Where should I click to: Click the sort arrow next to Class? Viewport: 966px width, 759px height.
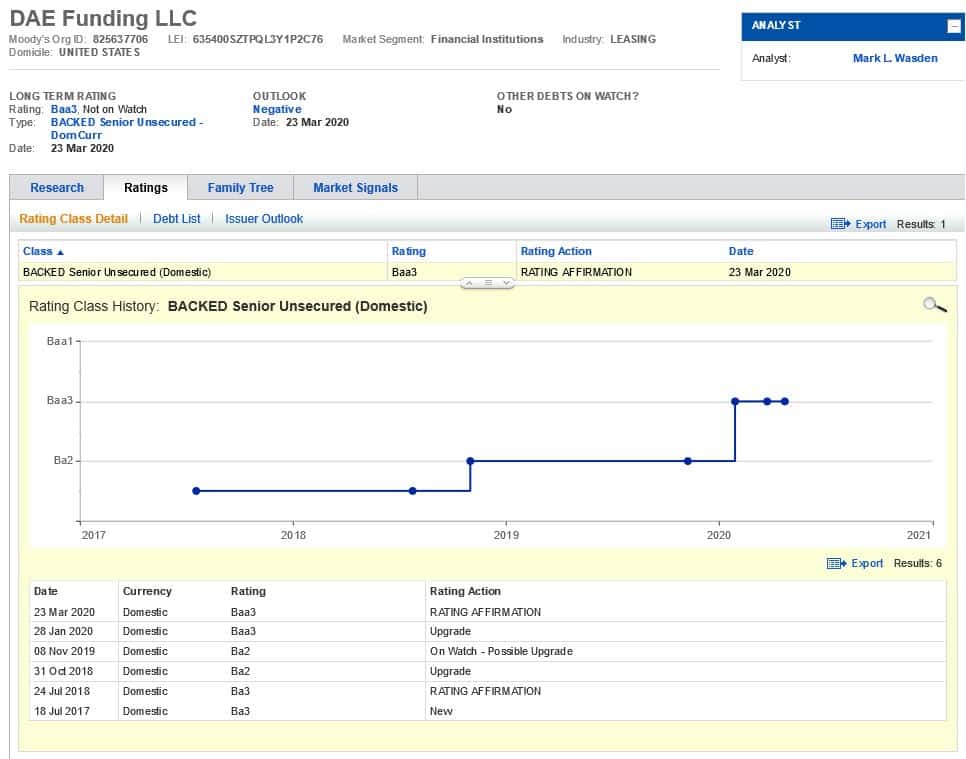coord(60,252)
